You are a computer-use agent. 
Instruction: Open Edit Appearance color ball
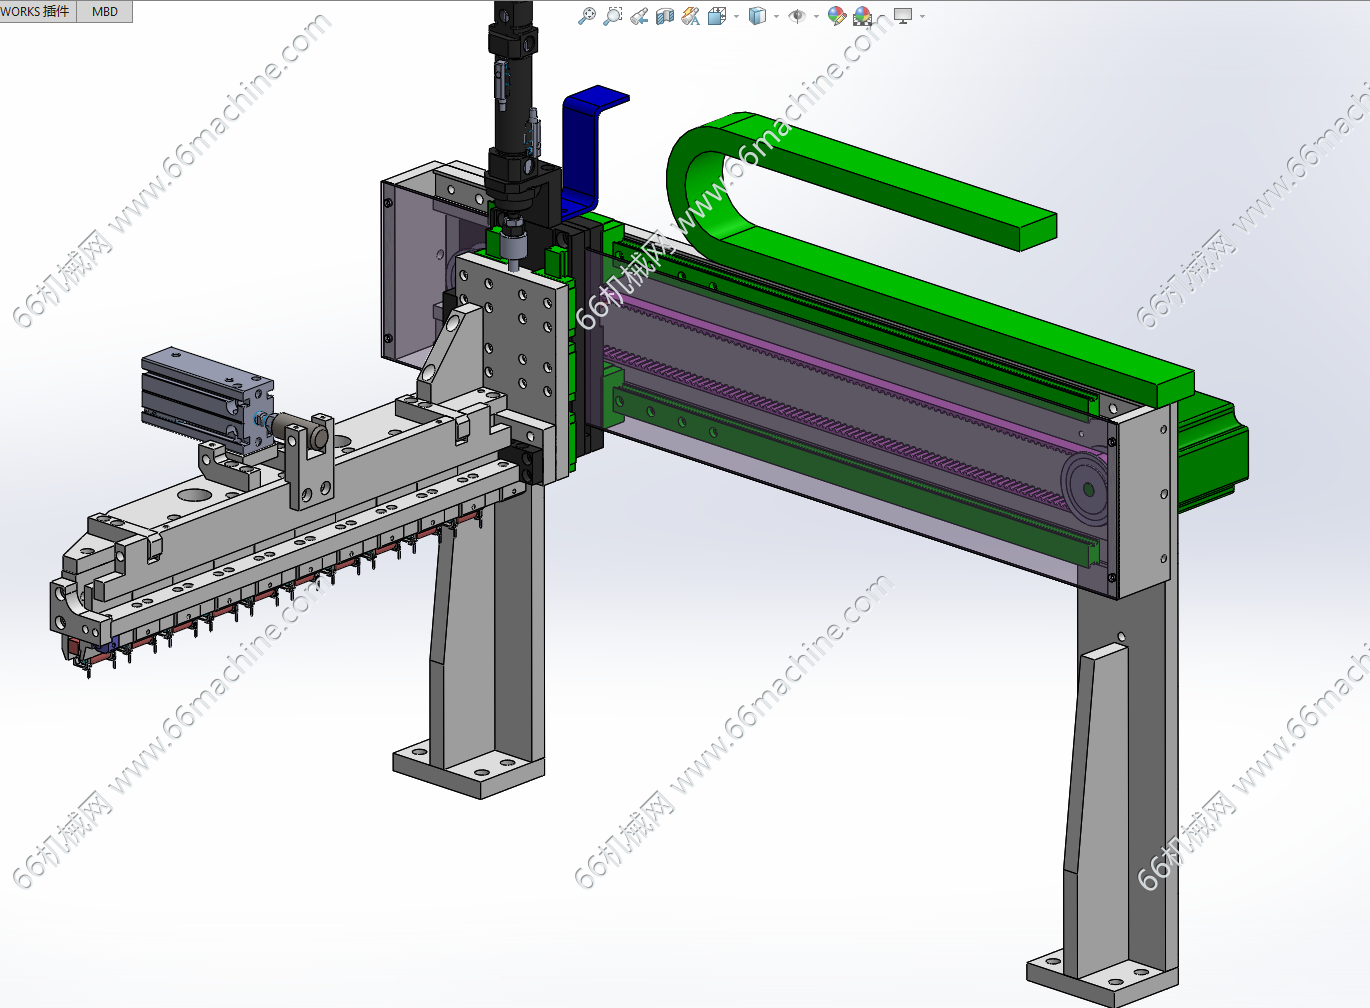tap(836, 16)
